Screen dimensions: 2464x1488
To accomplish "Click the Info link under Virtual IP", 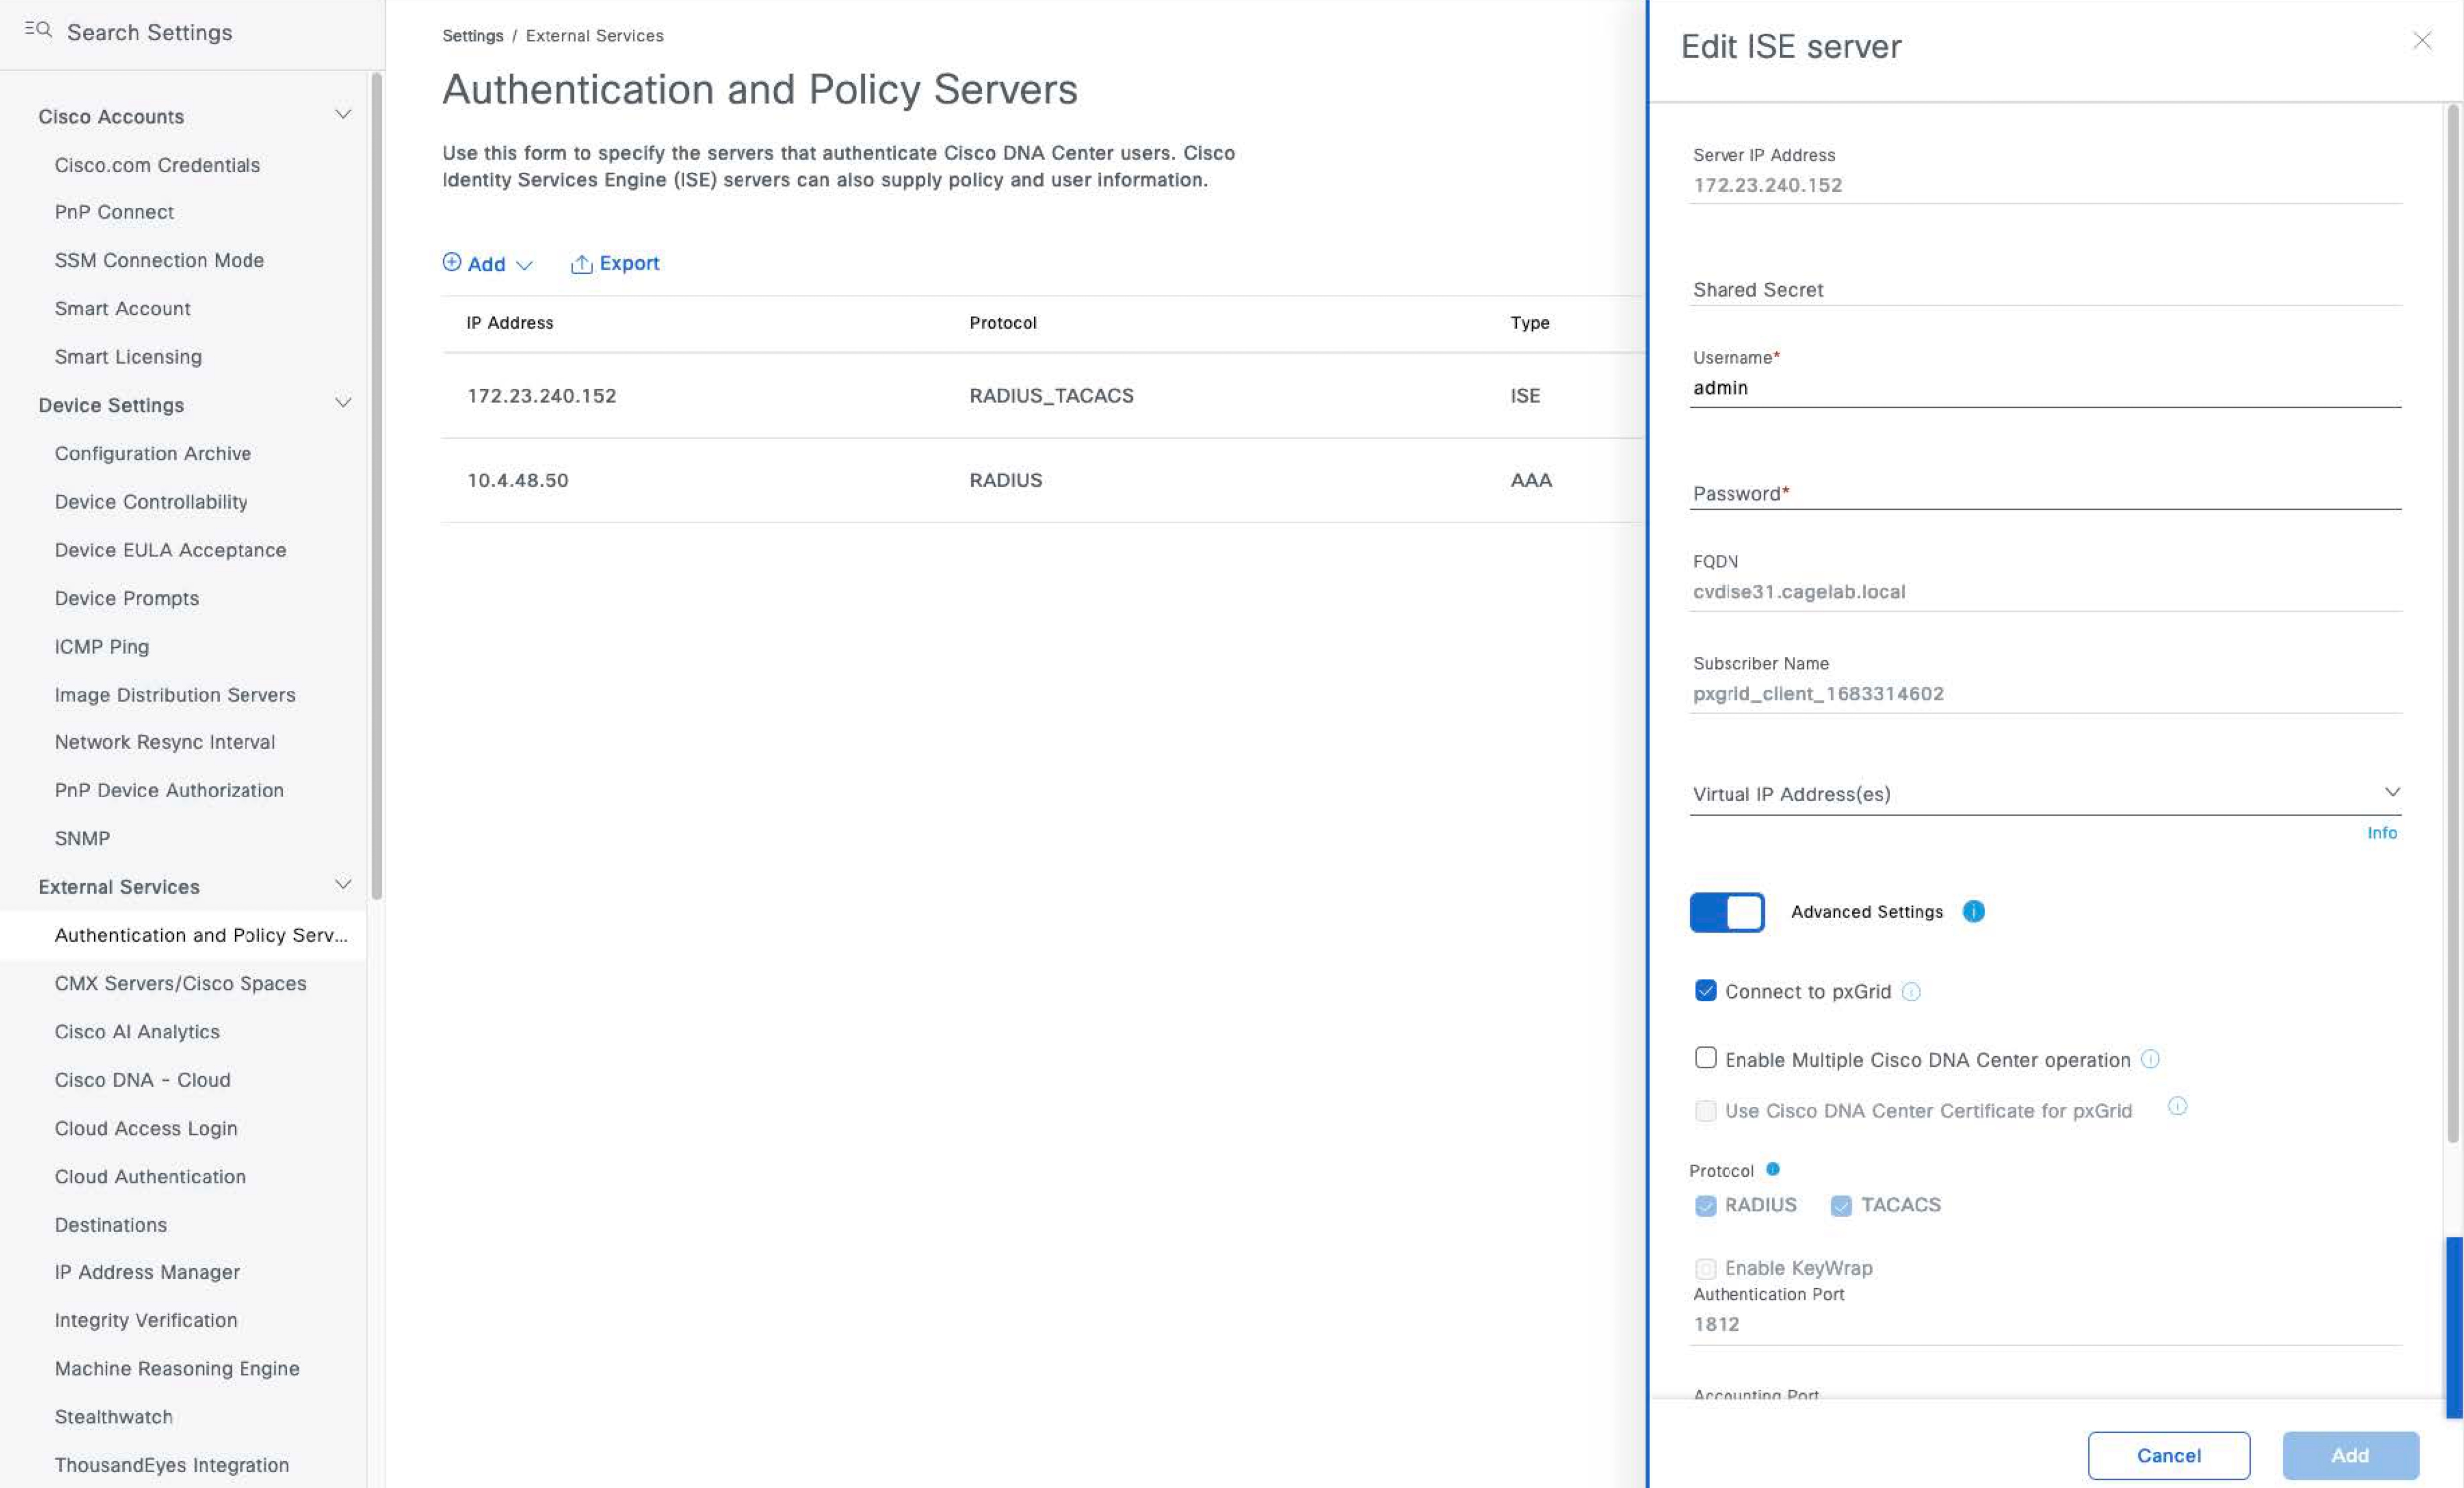I will [x=2381, y=833].
